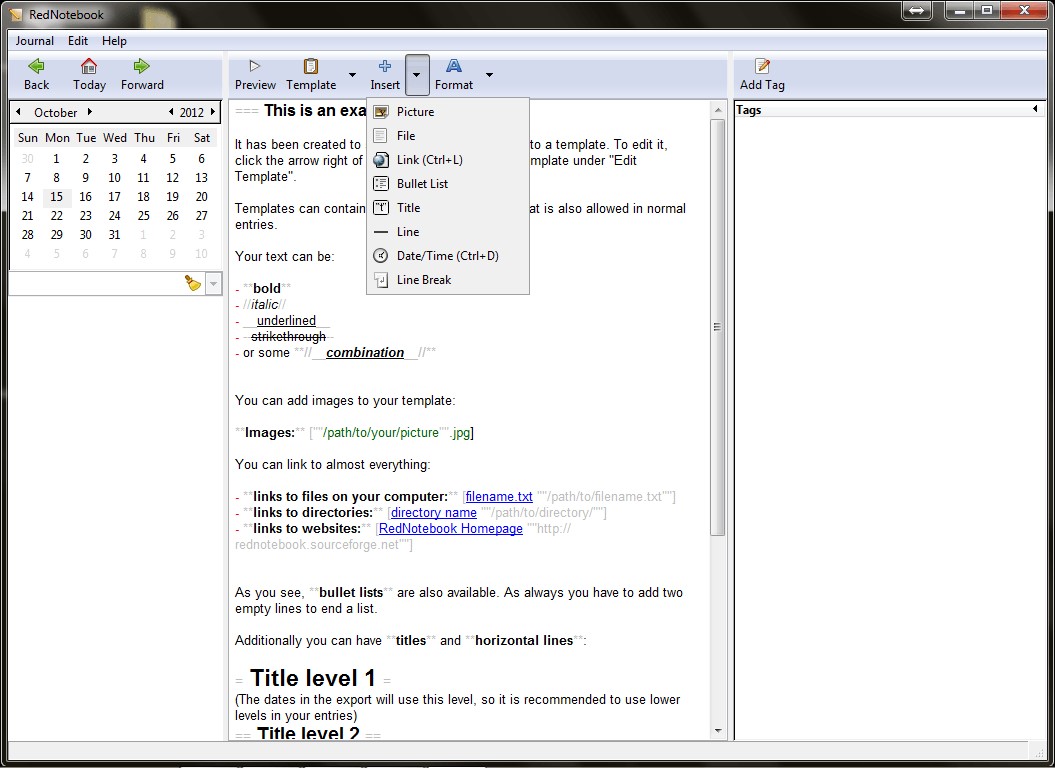Choose Bullet List in Insert menu
Screen dimensions: 1055x768
pos(422,184)
